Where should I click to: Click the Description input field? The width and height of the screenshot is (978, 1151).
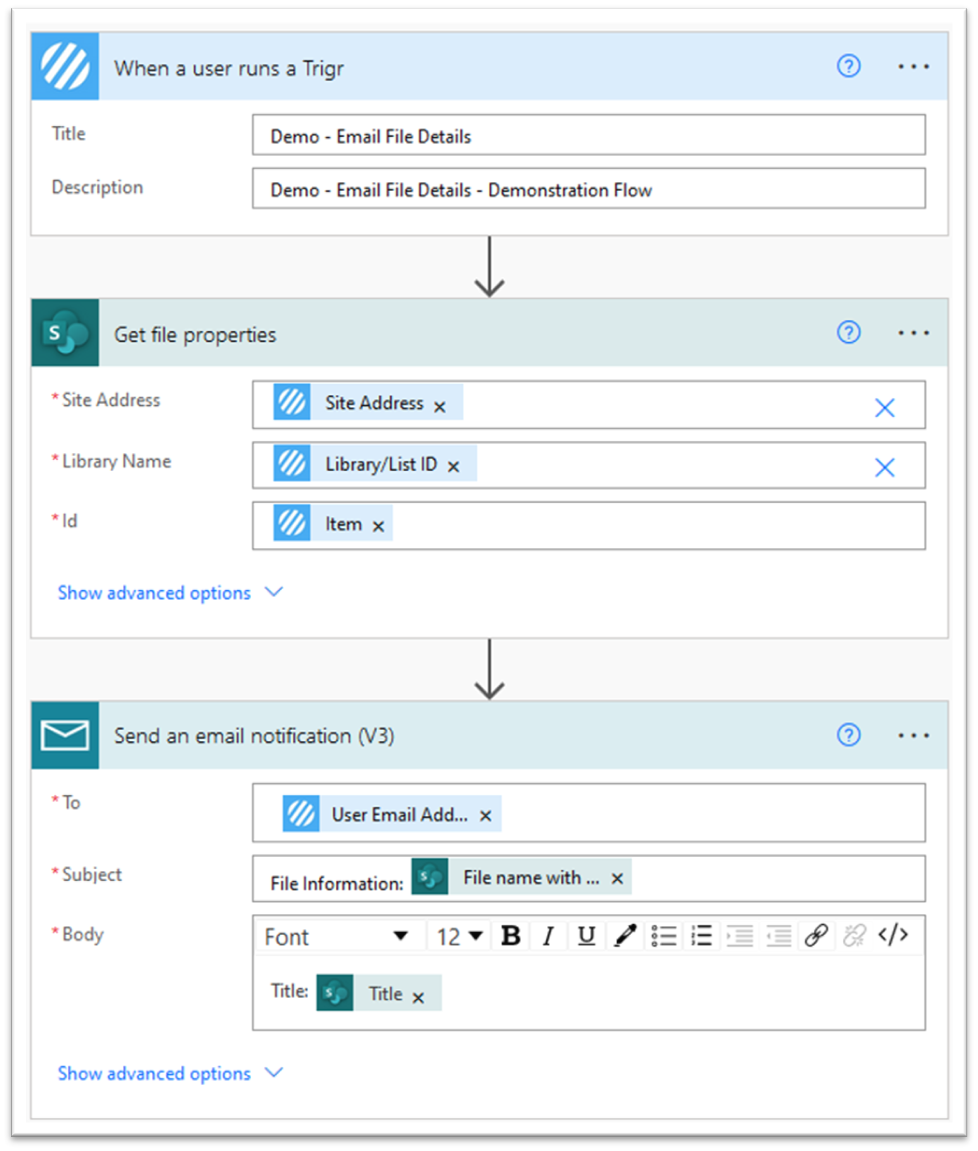click(588, 189)
